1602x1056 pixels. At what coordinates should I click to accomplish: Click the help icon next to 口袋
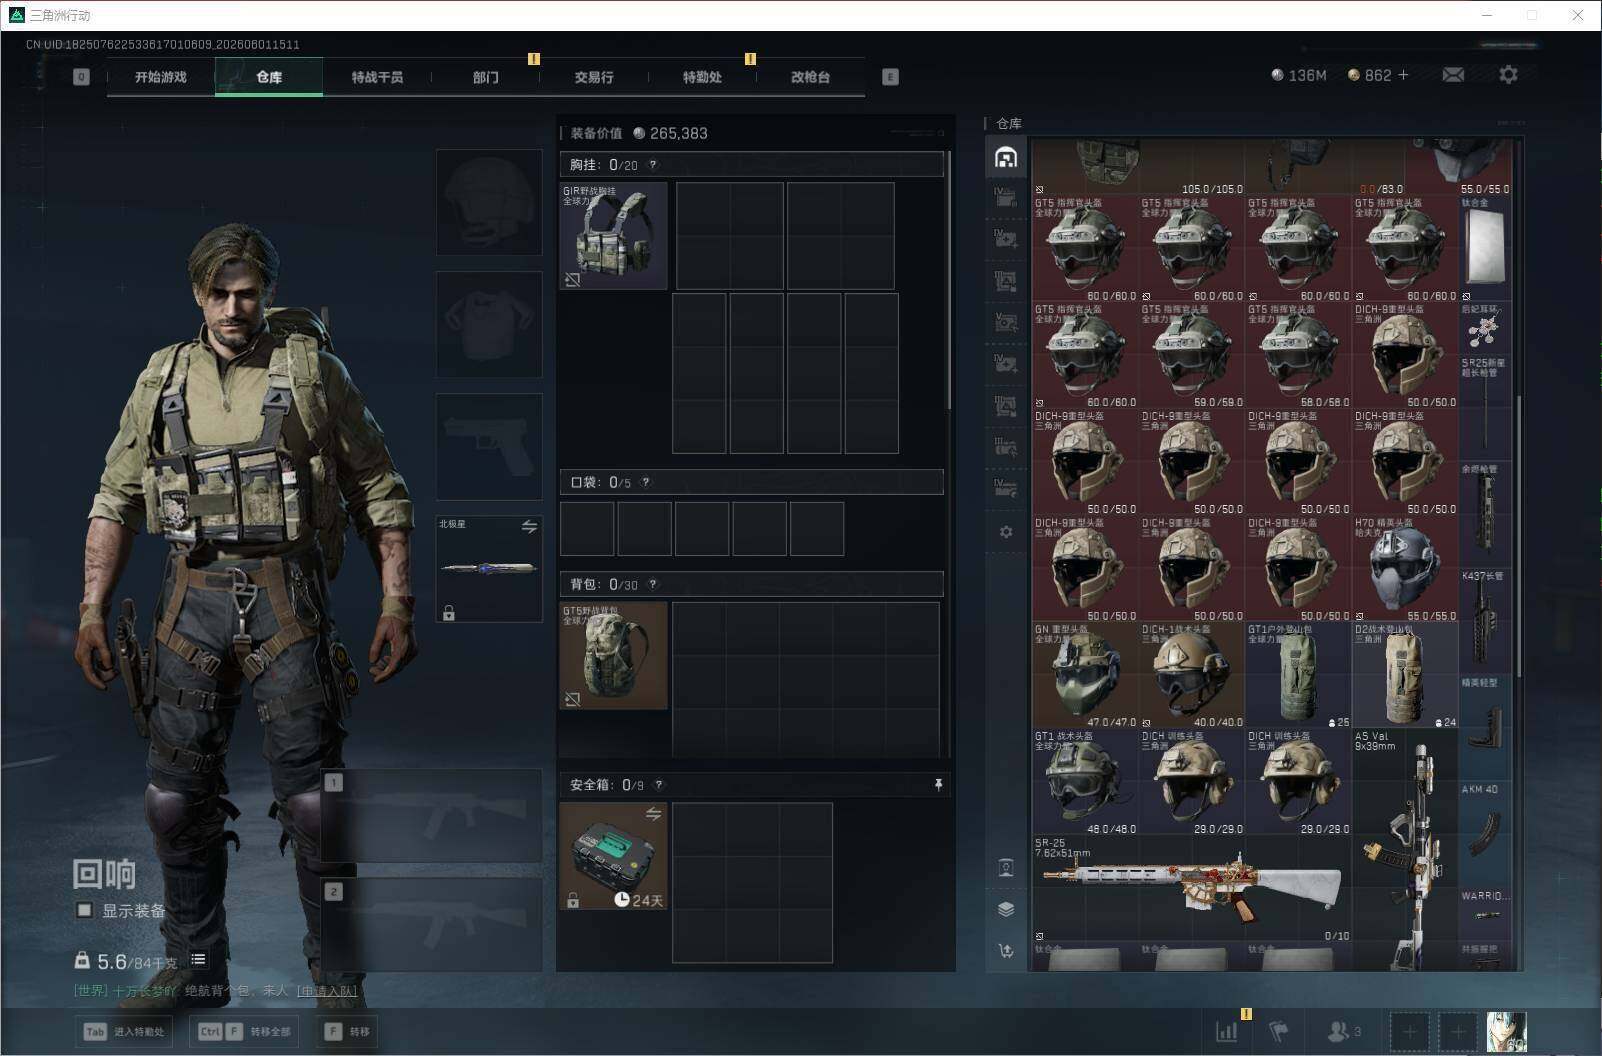(645, 482)
